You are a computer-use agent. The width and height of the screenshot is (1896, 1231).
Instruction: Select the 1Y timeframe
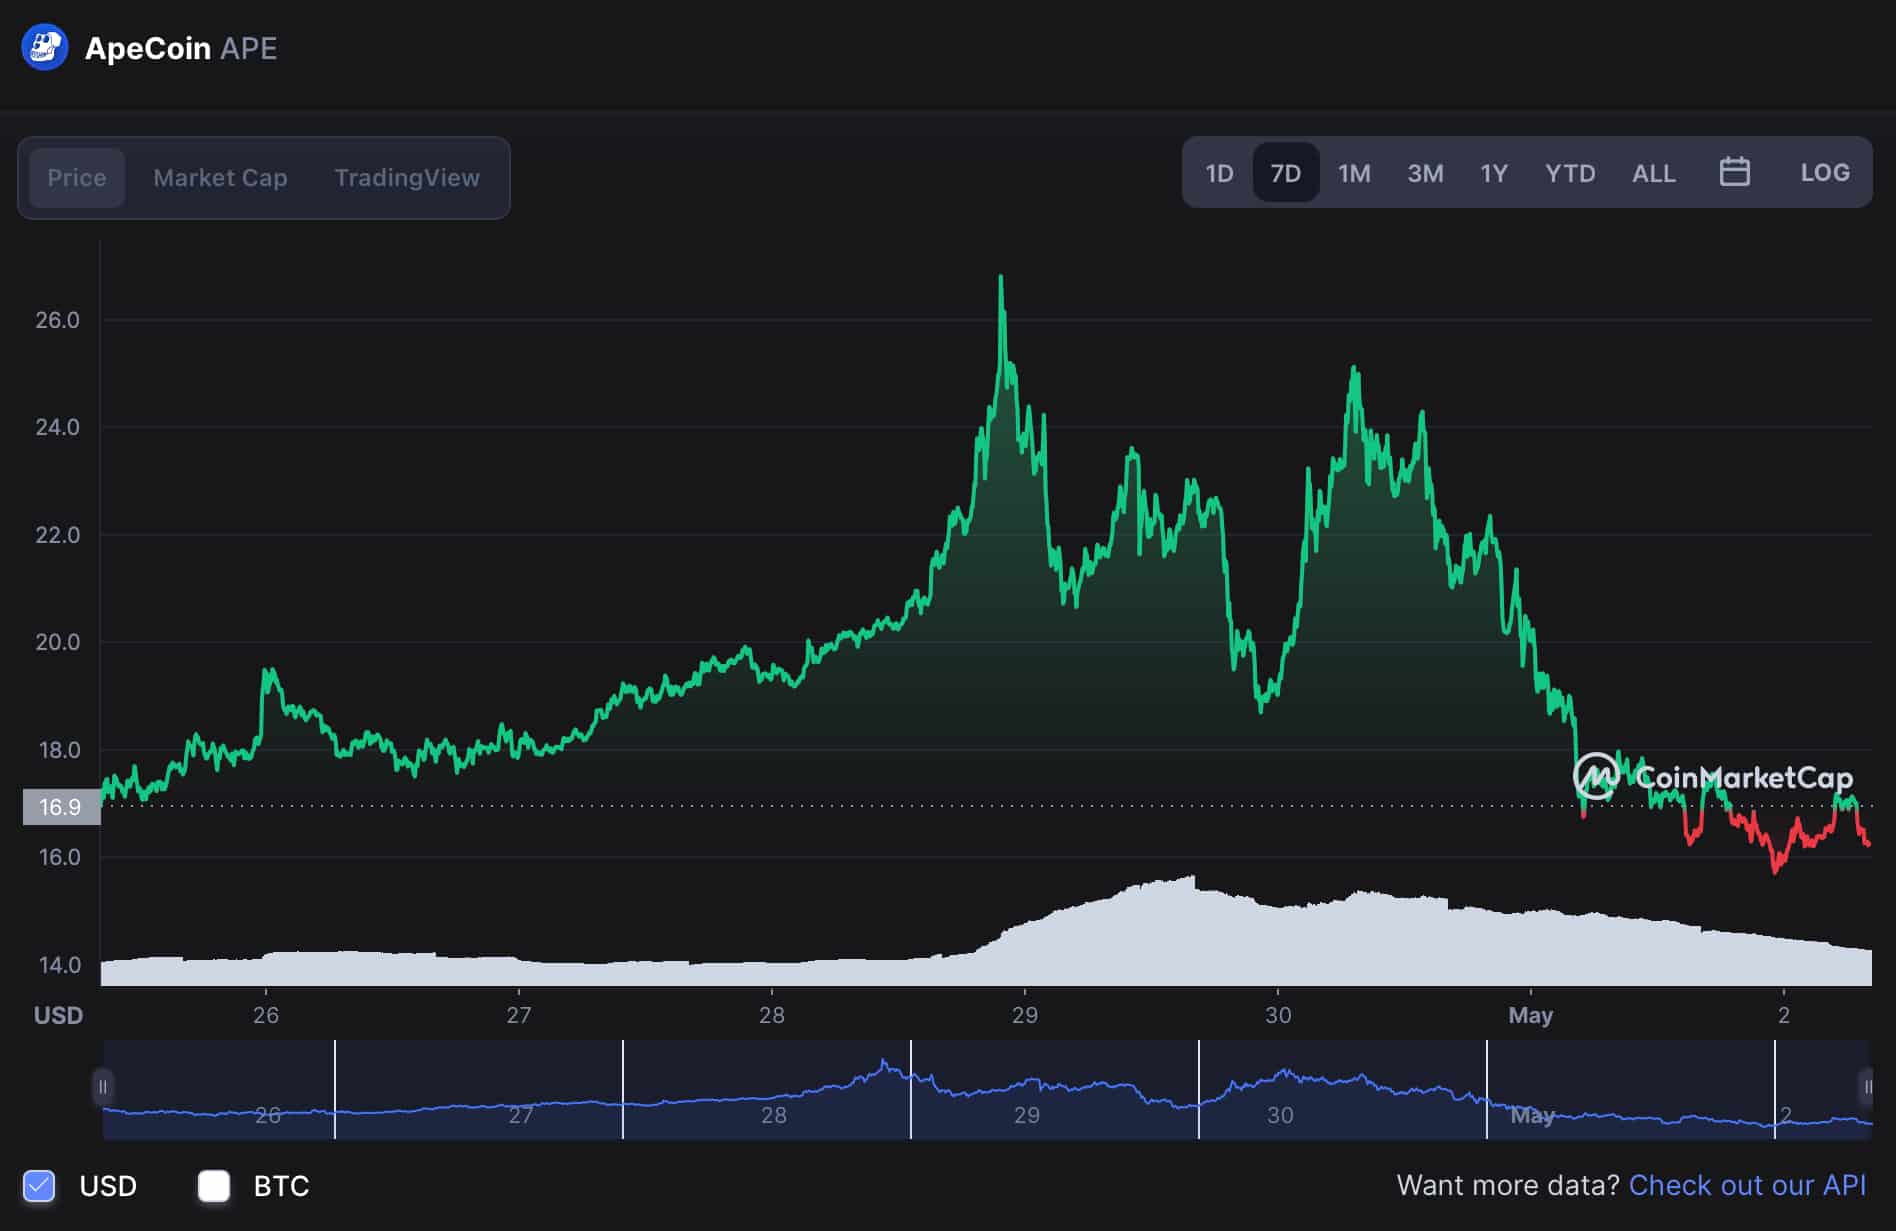coord(1493,172)
